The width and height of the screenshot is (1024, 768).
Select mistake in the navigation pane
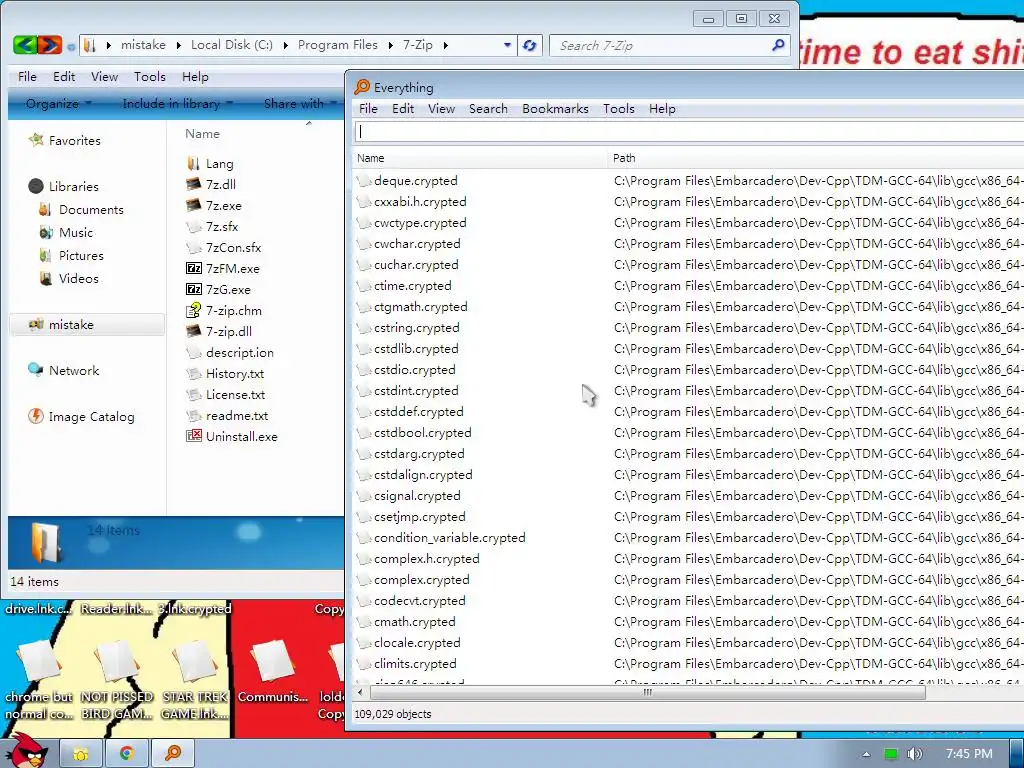coord(87,325)
